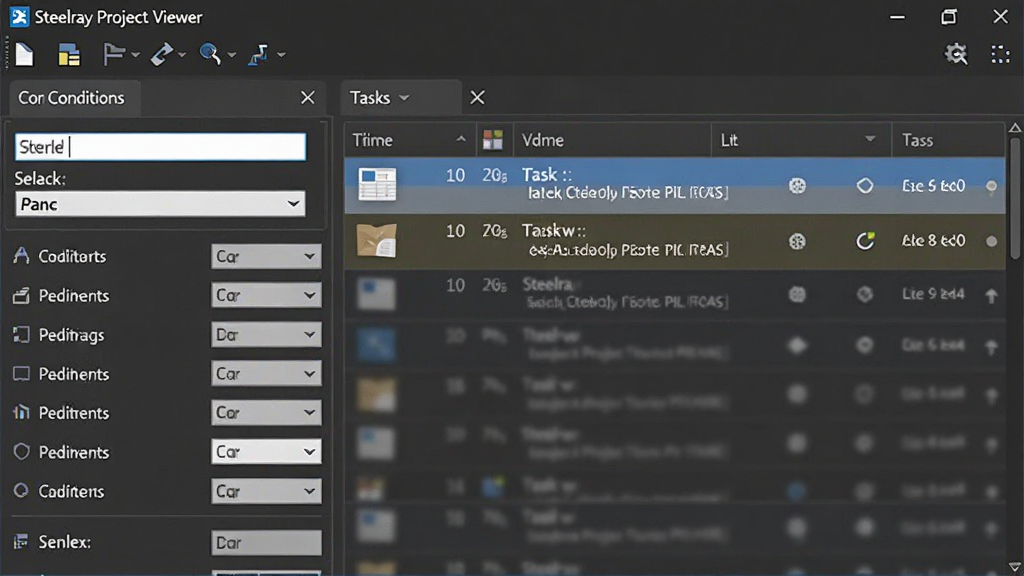Click the up arrow in Steelra row
The height and width of the screenshot is (576, 1024).
click(991, 296)
